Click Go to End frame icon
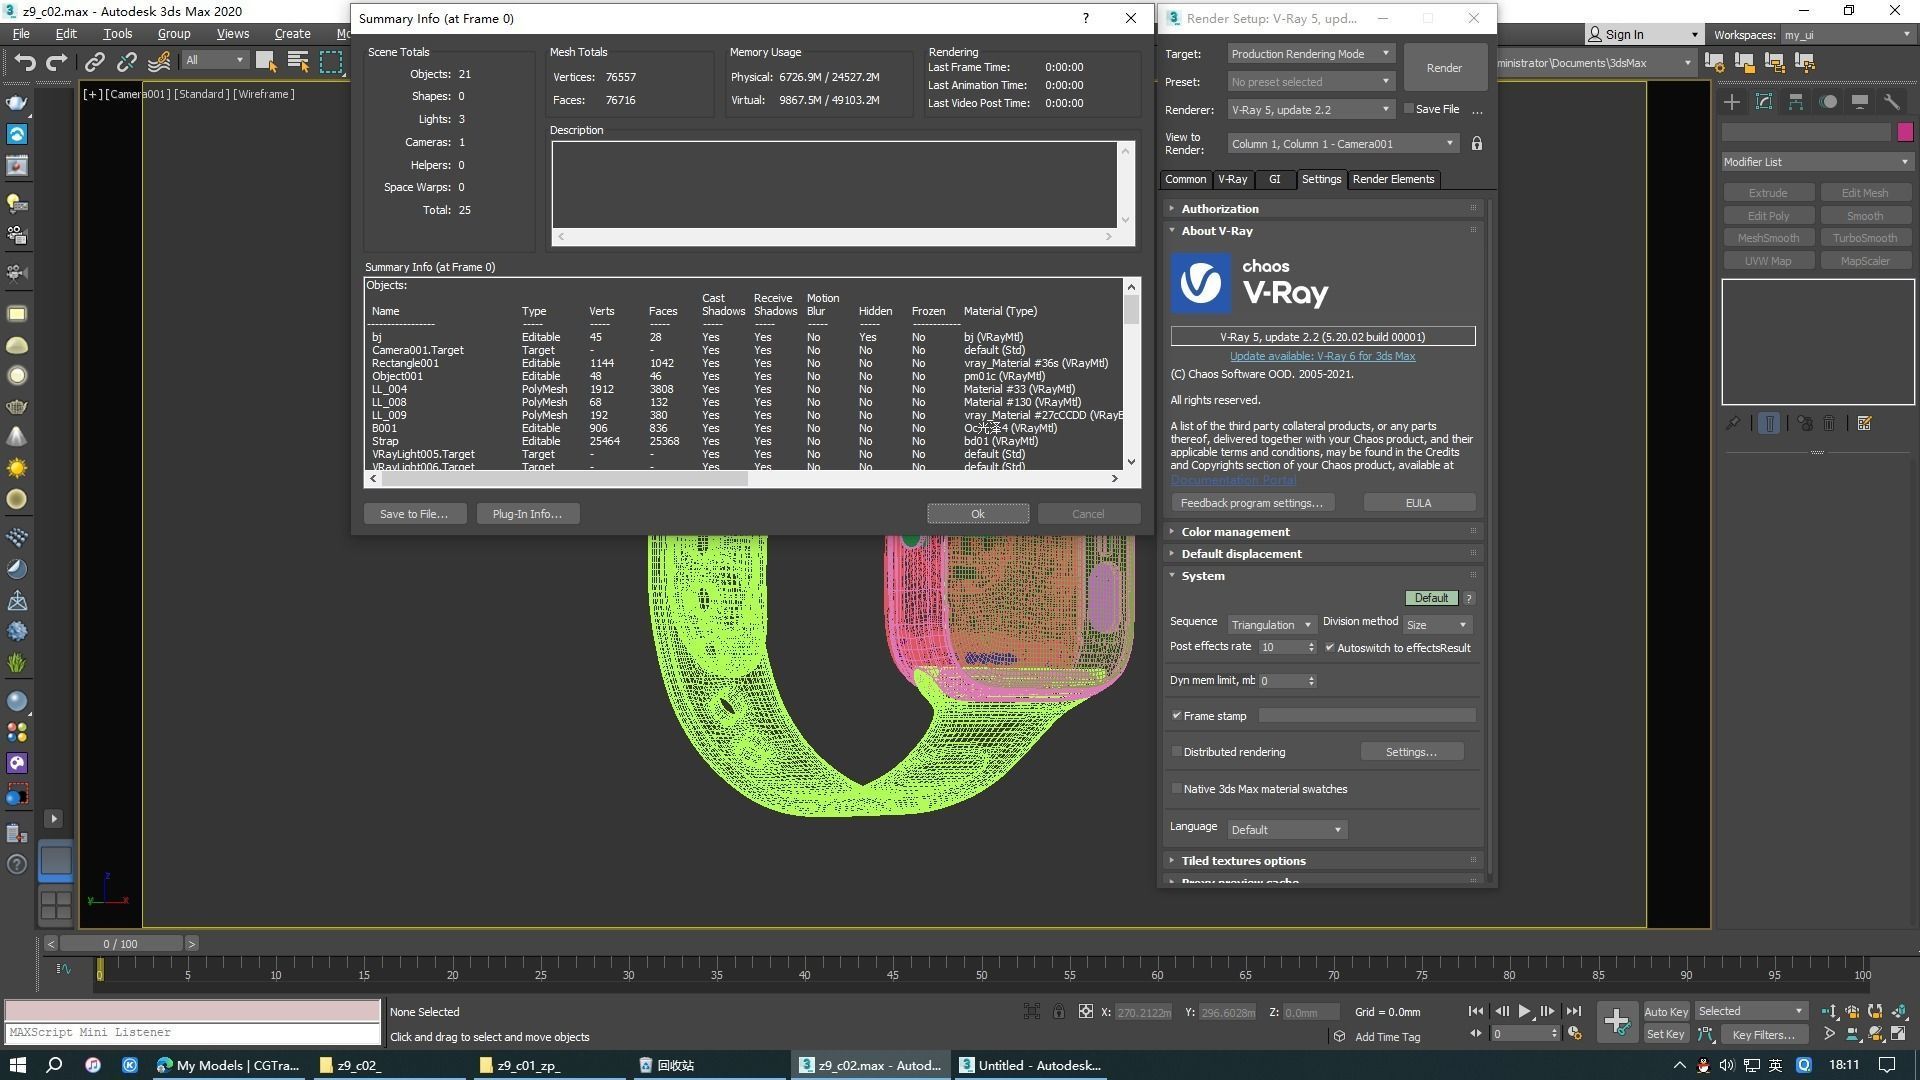1920x1080 pixels. [x=1573, y=1012]
